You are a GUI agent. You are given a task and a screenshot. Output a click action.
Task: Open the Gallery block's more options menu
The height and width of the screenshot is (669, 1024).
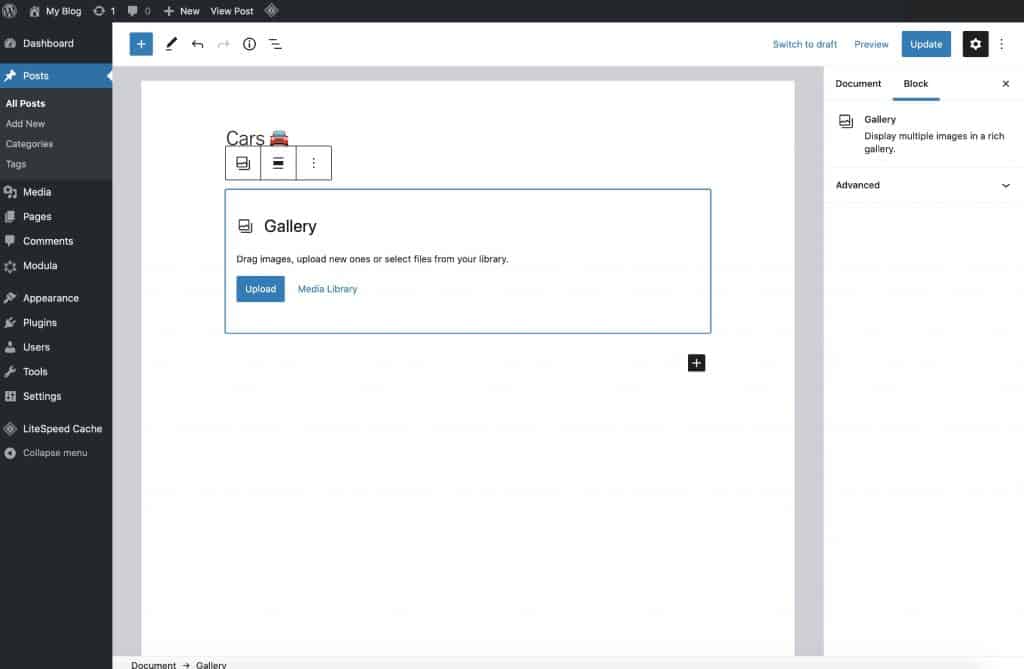[x=314, y=162]
